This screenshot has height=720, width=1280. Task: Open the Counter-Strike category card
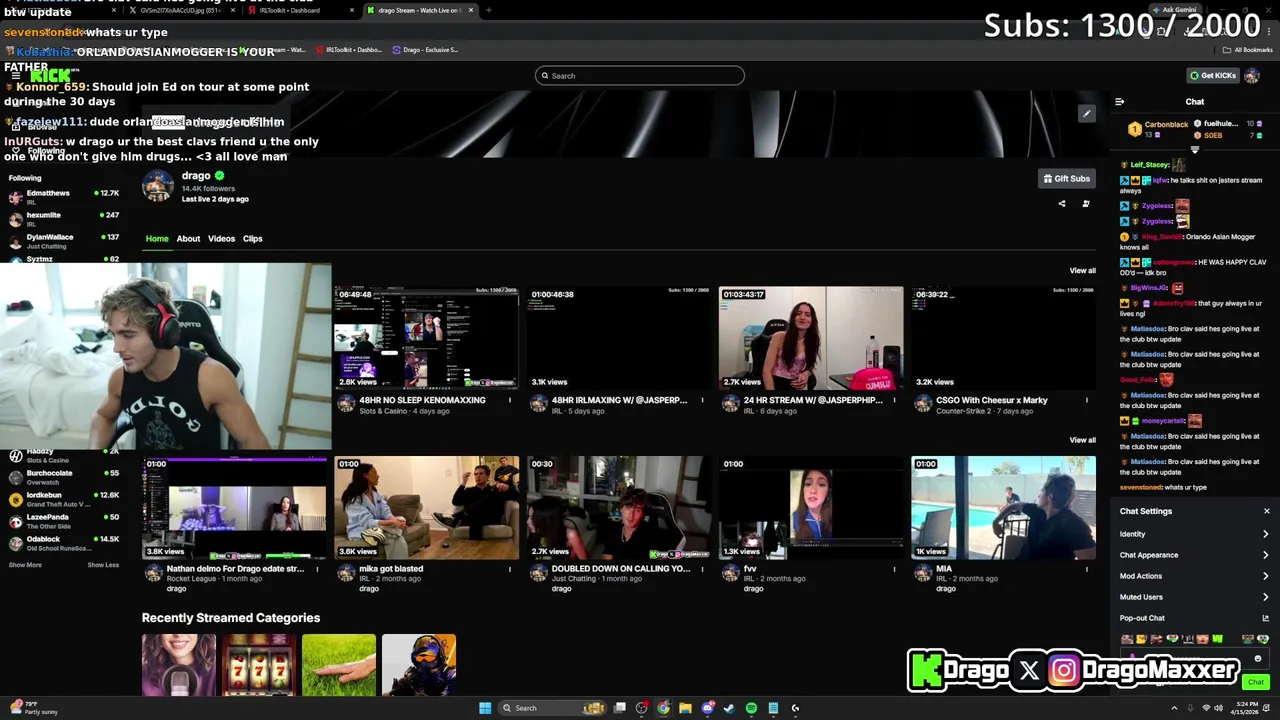point(419,665)
